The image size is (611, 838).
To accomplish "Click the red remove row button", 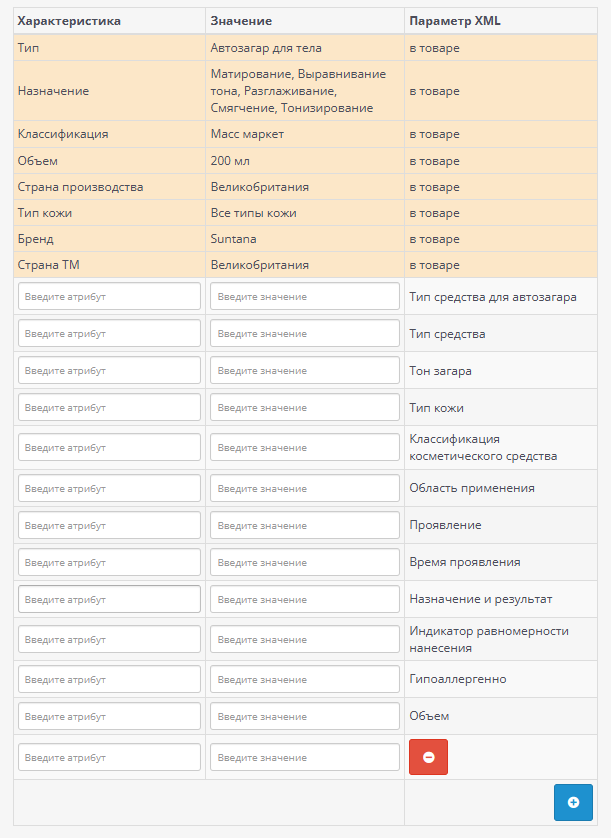I will (x=428, y=757).
